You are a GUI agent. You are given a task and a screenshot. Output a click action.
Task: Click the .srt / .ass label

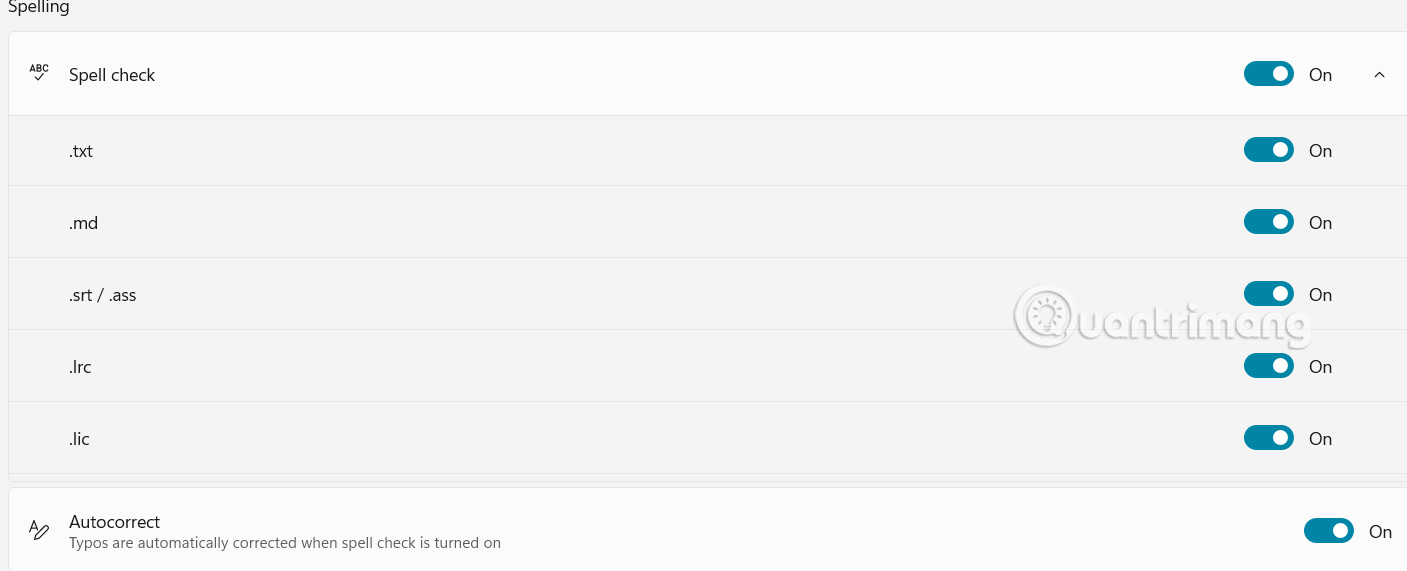coord(102,295)
